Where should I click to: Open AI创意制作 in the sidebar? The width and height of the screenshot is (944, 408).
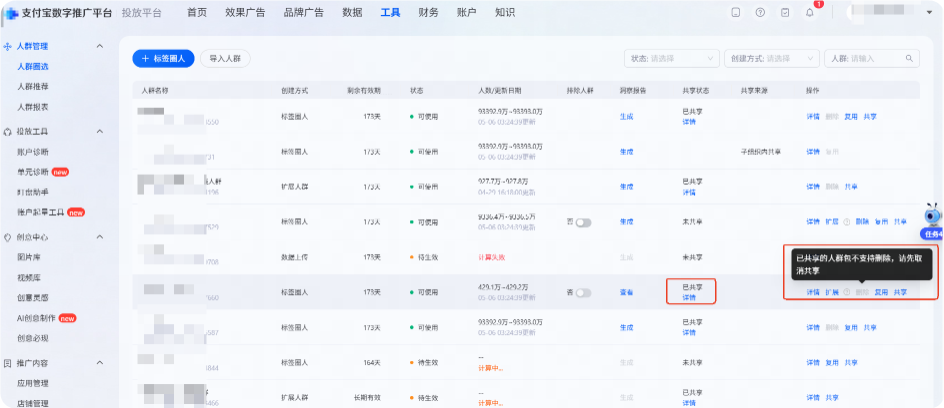click(36, 318)
